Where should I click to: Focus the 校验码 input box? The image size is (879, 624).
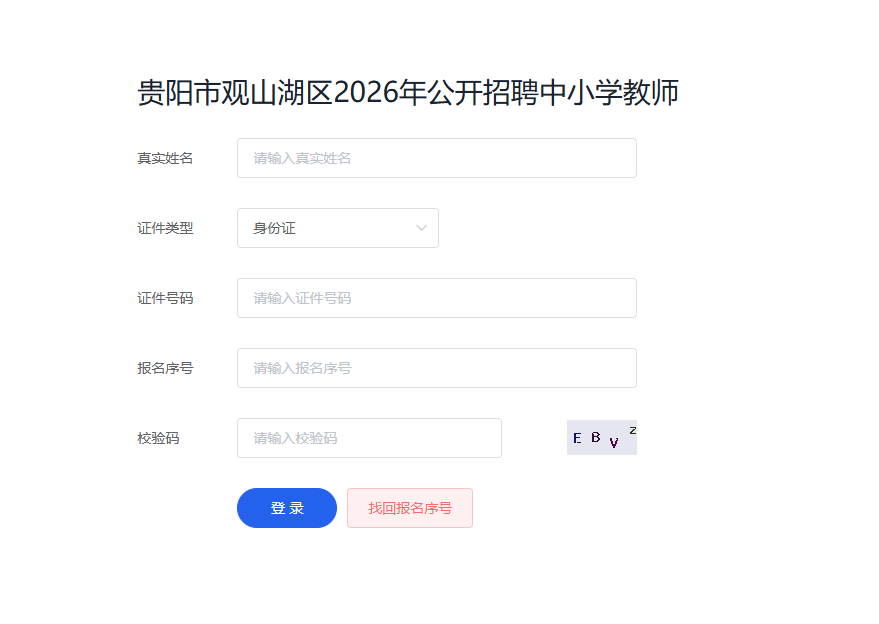369,438
